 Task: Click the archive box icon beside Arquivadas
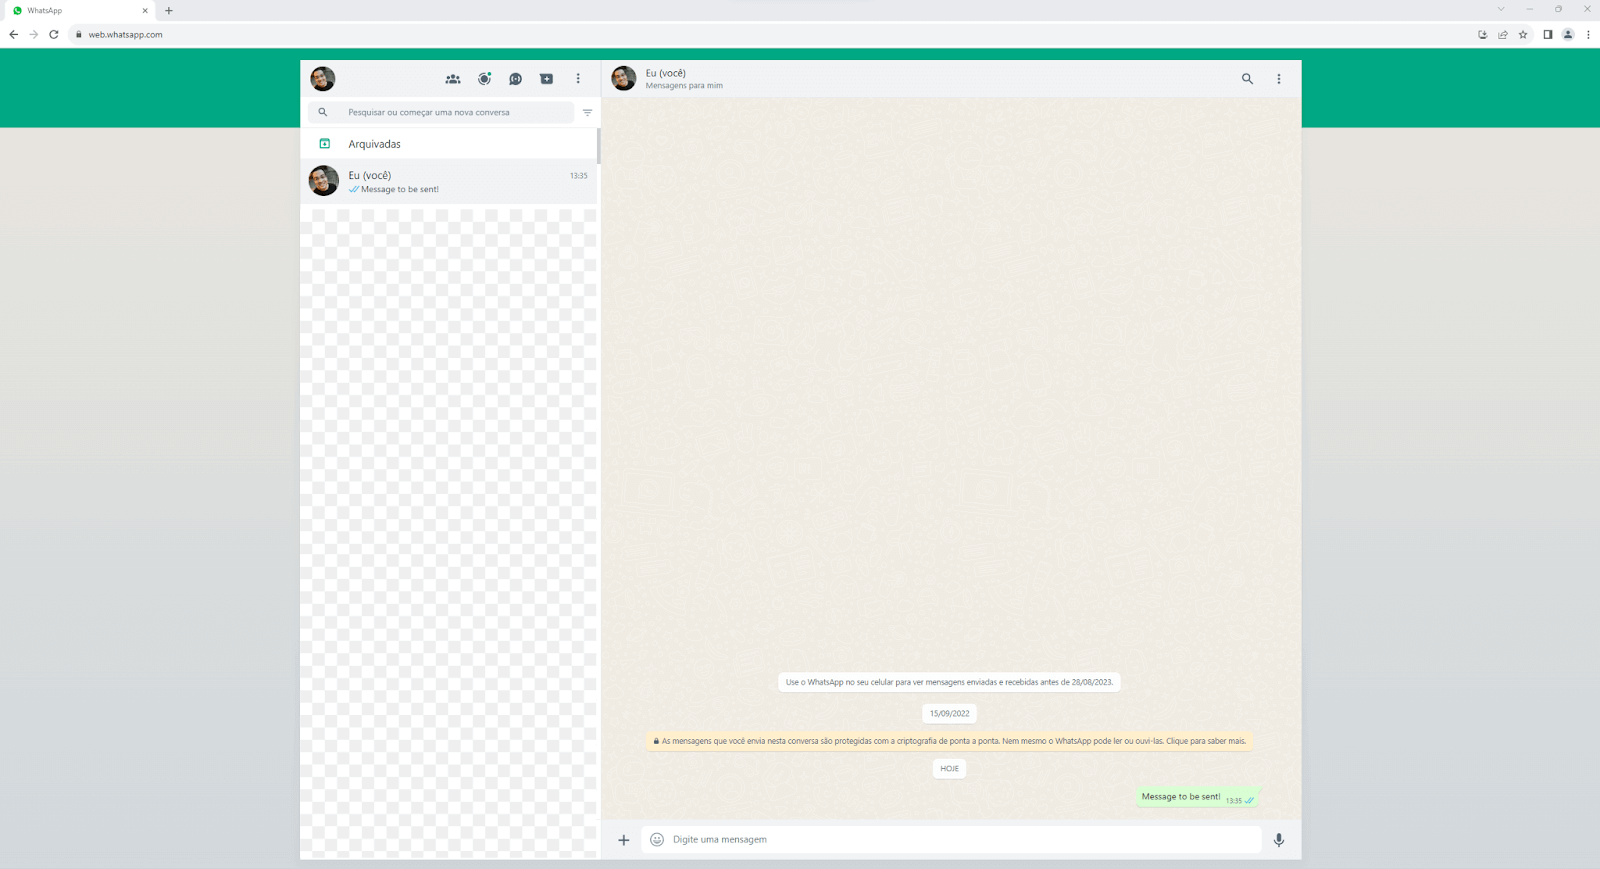(x=324, y=144)
